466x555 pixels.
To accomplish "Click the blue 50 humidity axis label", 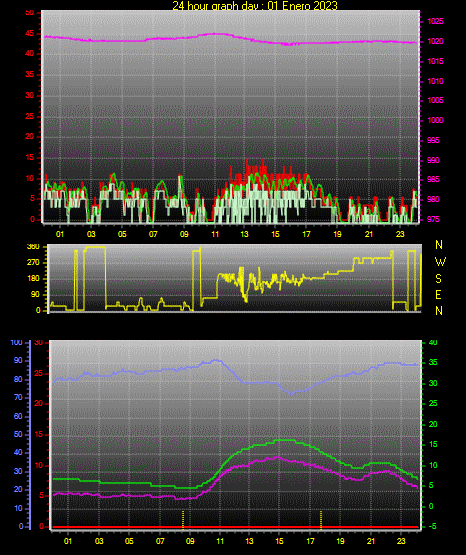I will [18, 434].
